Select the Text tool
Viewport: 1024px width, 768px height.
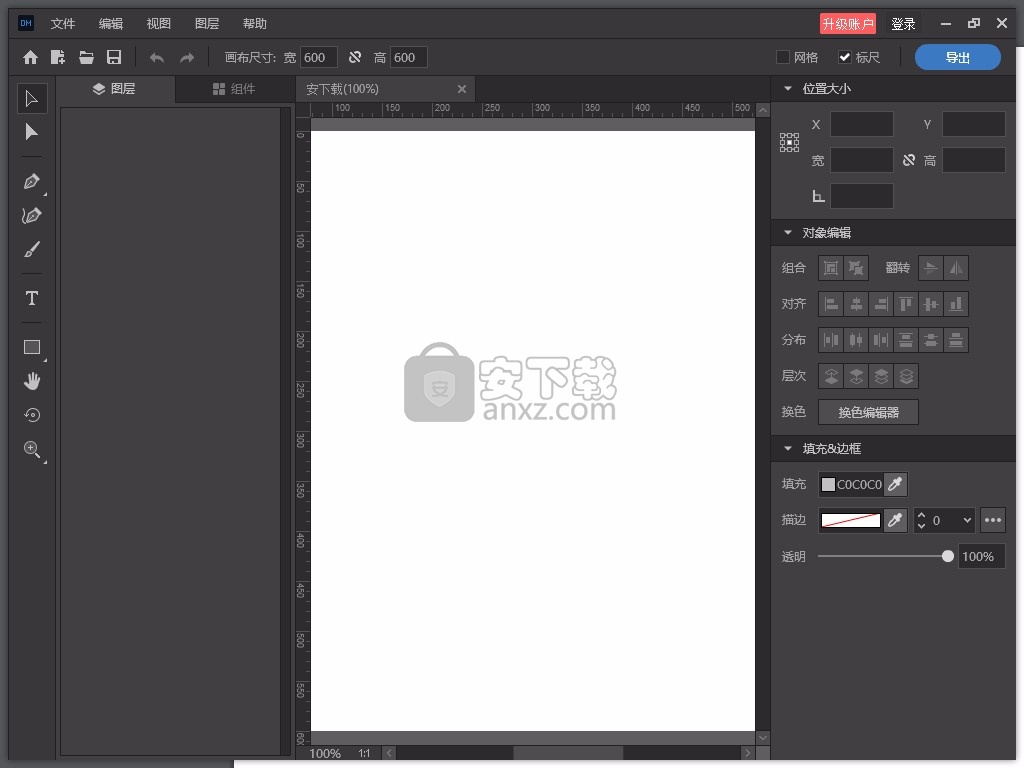[x=31, y=298]
